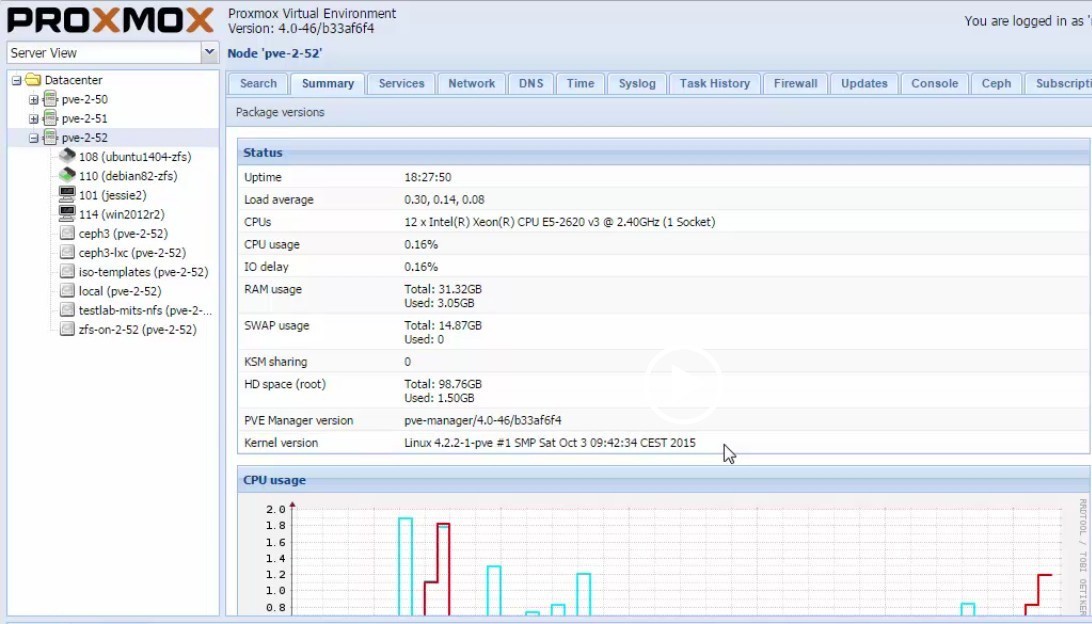Click VM monitor icon for 114 win2012r2

point(67,214)
